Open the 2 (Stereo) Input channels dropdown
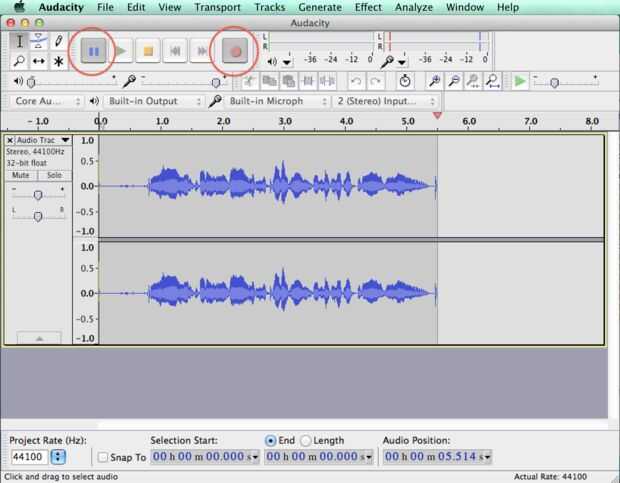The image size is (620, 483). (x=385, y=101)
